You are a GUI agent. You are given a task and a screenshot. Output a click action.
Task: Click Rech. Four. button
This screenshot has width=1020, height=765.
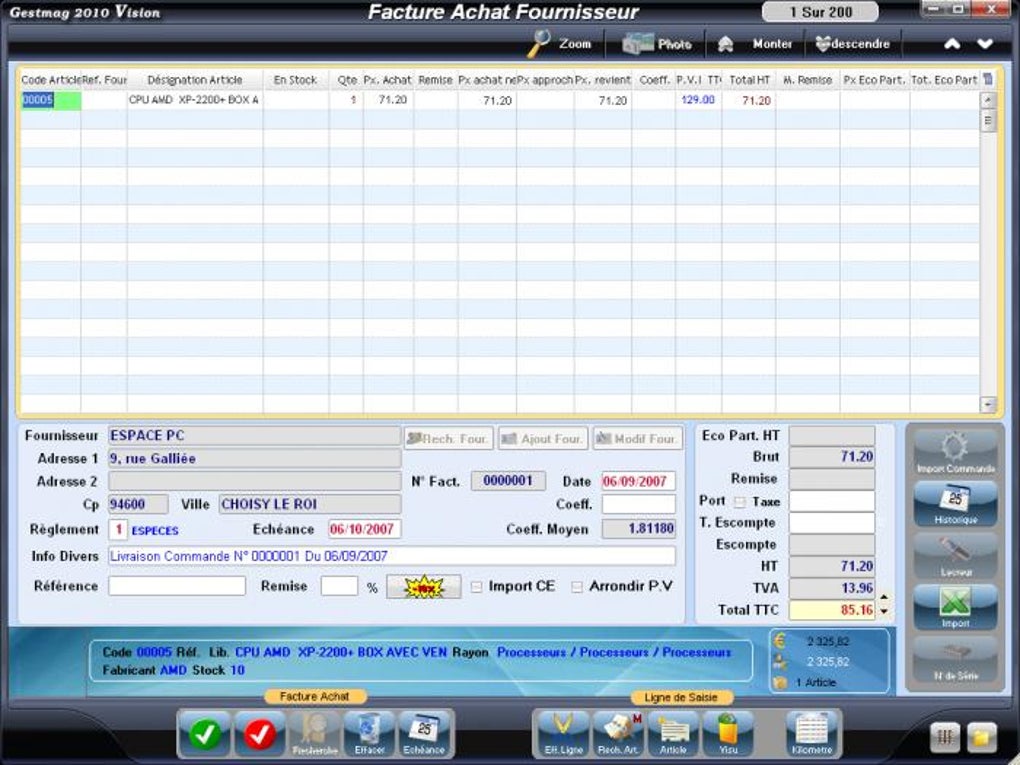[448, 438]
